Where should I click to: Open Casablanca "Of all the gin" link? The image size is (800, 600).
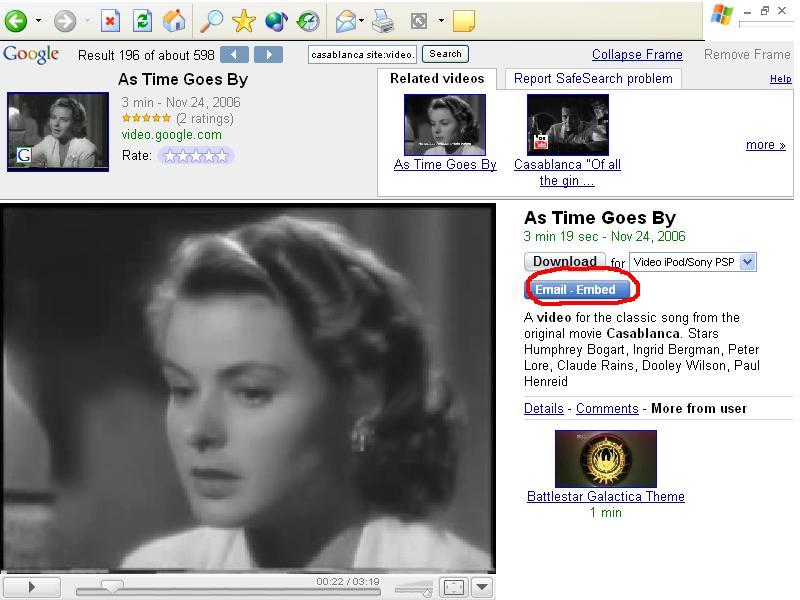tap(567, 172)
